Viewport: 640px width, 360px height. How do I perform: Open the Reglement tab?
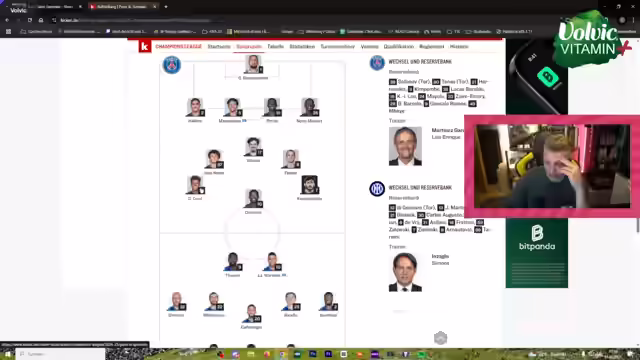point(431,47)
